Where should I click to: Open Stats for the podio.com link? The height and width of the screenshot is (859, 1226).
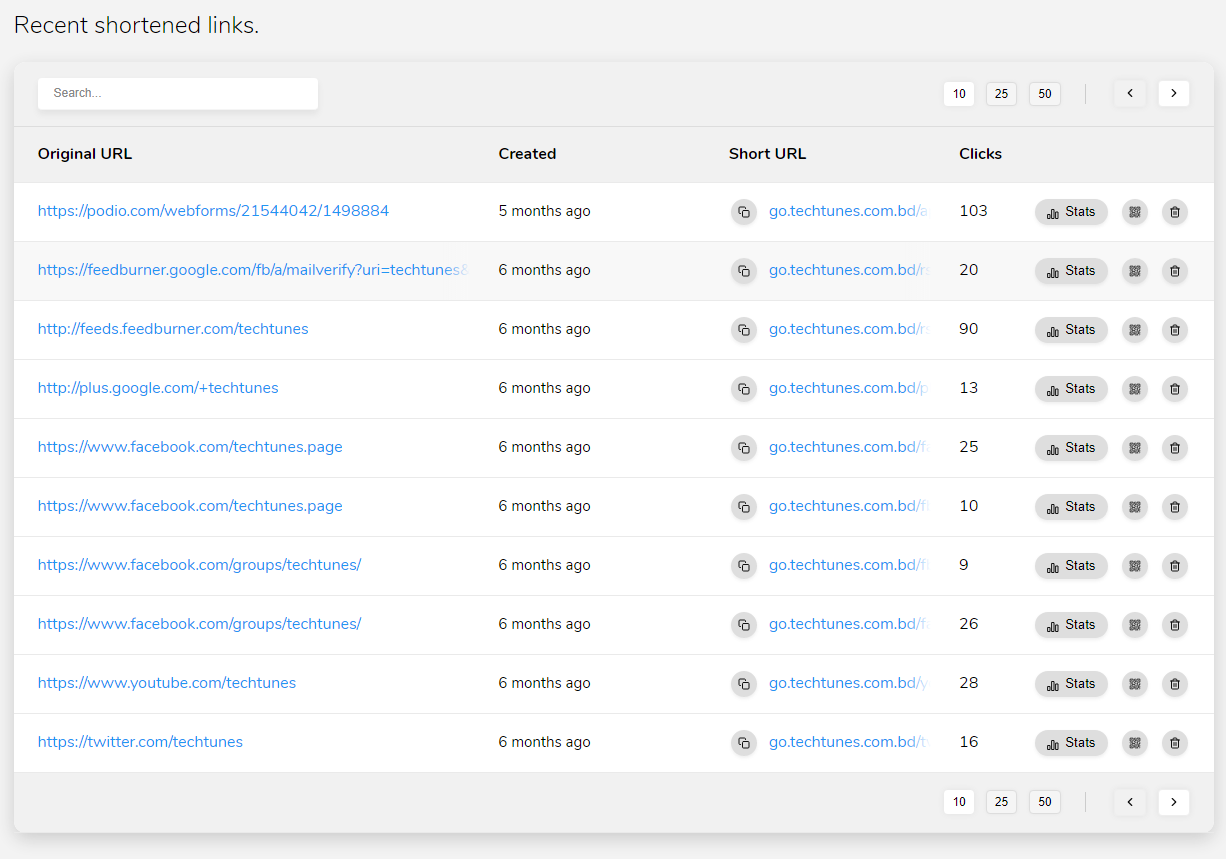[1070, 212]
